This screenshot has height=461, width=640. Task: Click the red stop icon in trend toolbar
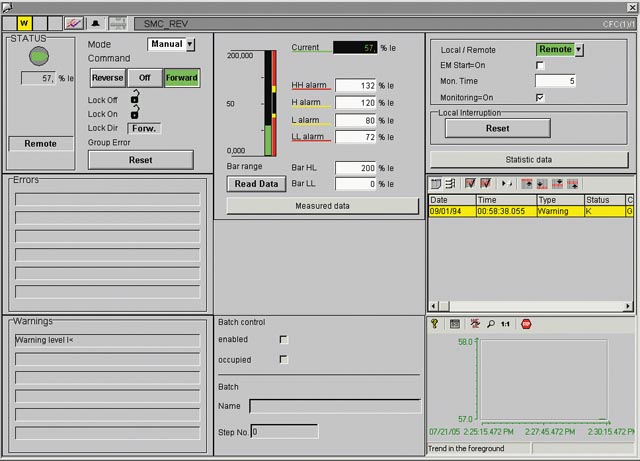(526, 324)
